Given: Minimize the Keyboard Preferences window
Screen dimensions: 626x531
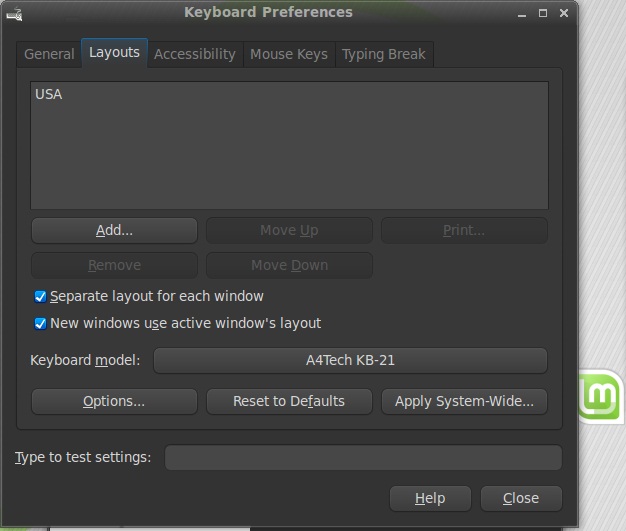Looking at the screenshot, I should click(x=521, y=14).
